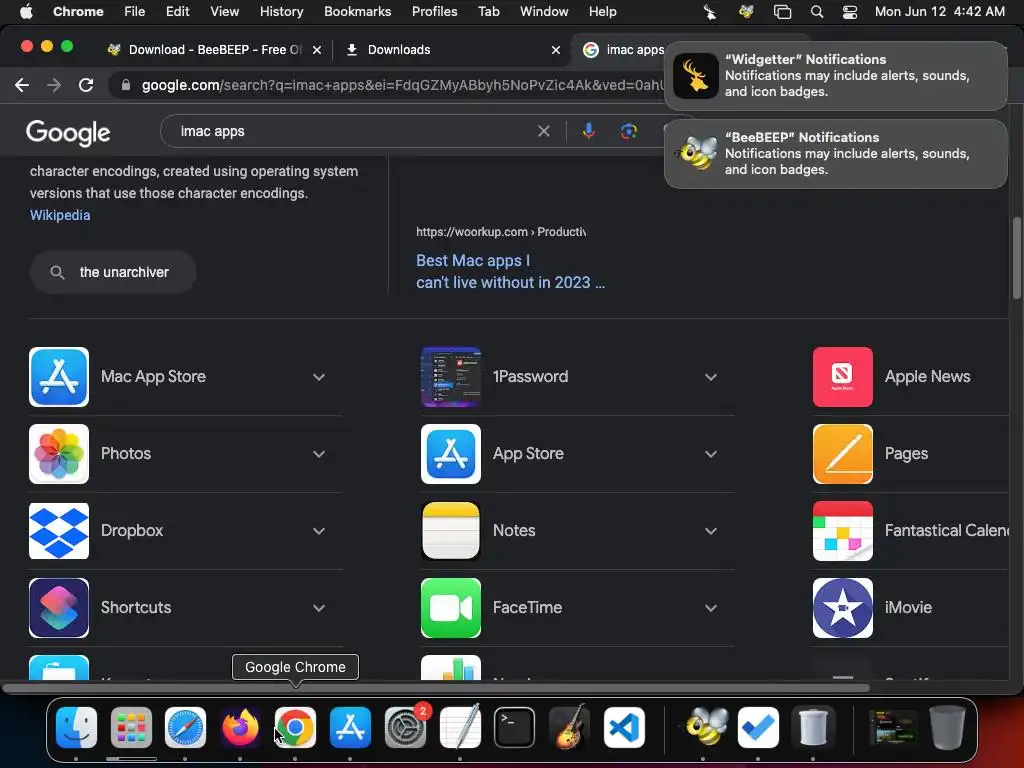Open Visual Studio Code from the Dock

click(624, 727)
